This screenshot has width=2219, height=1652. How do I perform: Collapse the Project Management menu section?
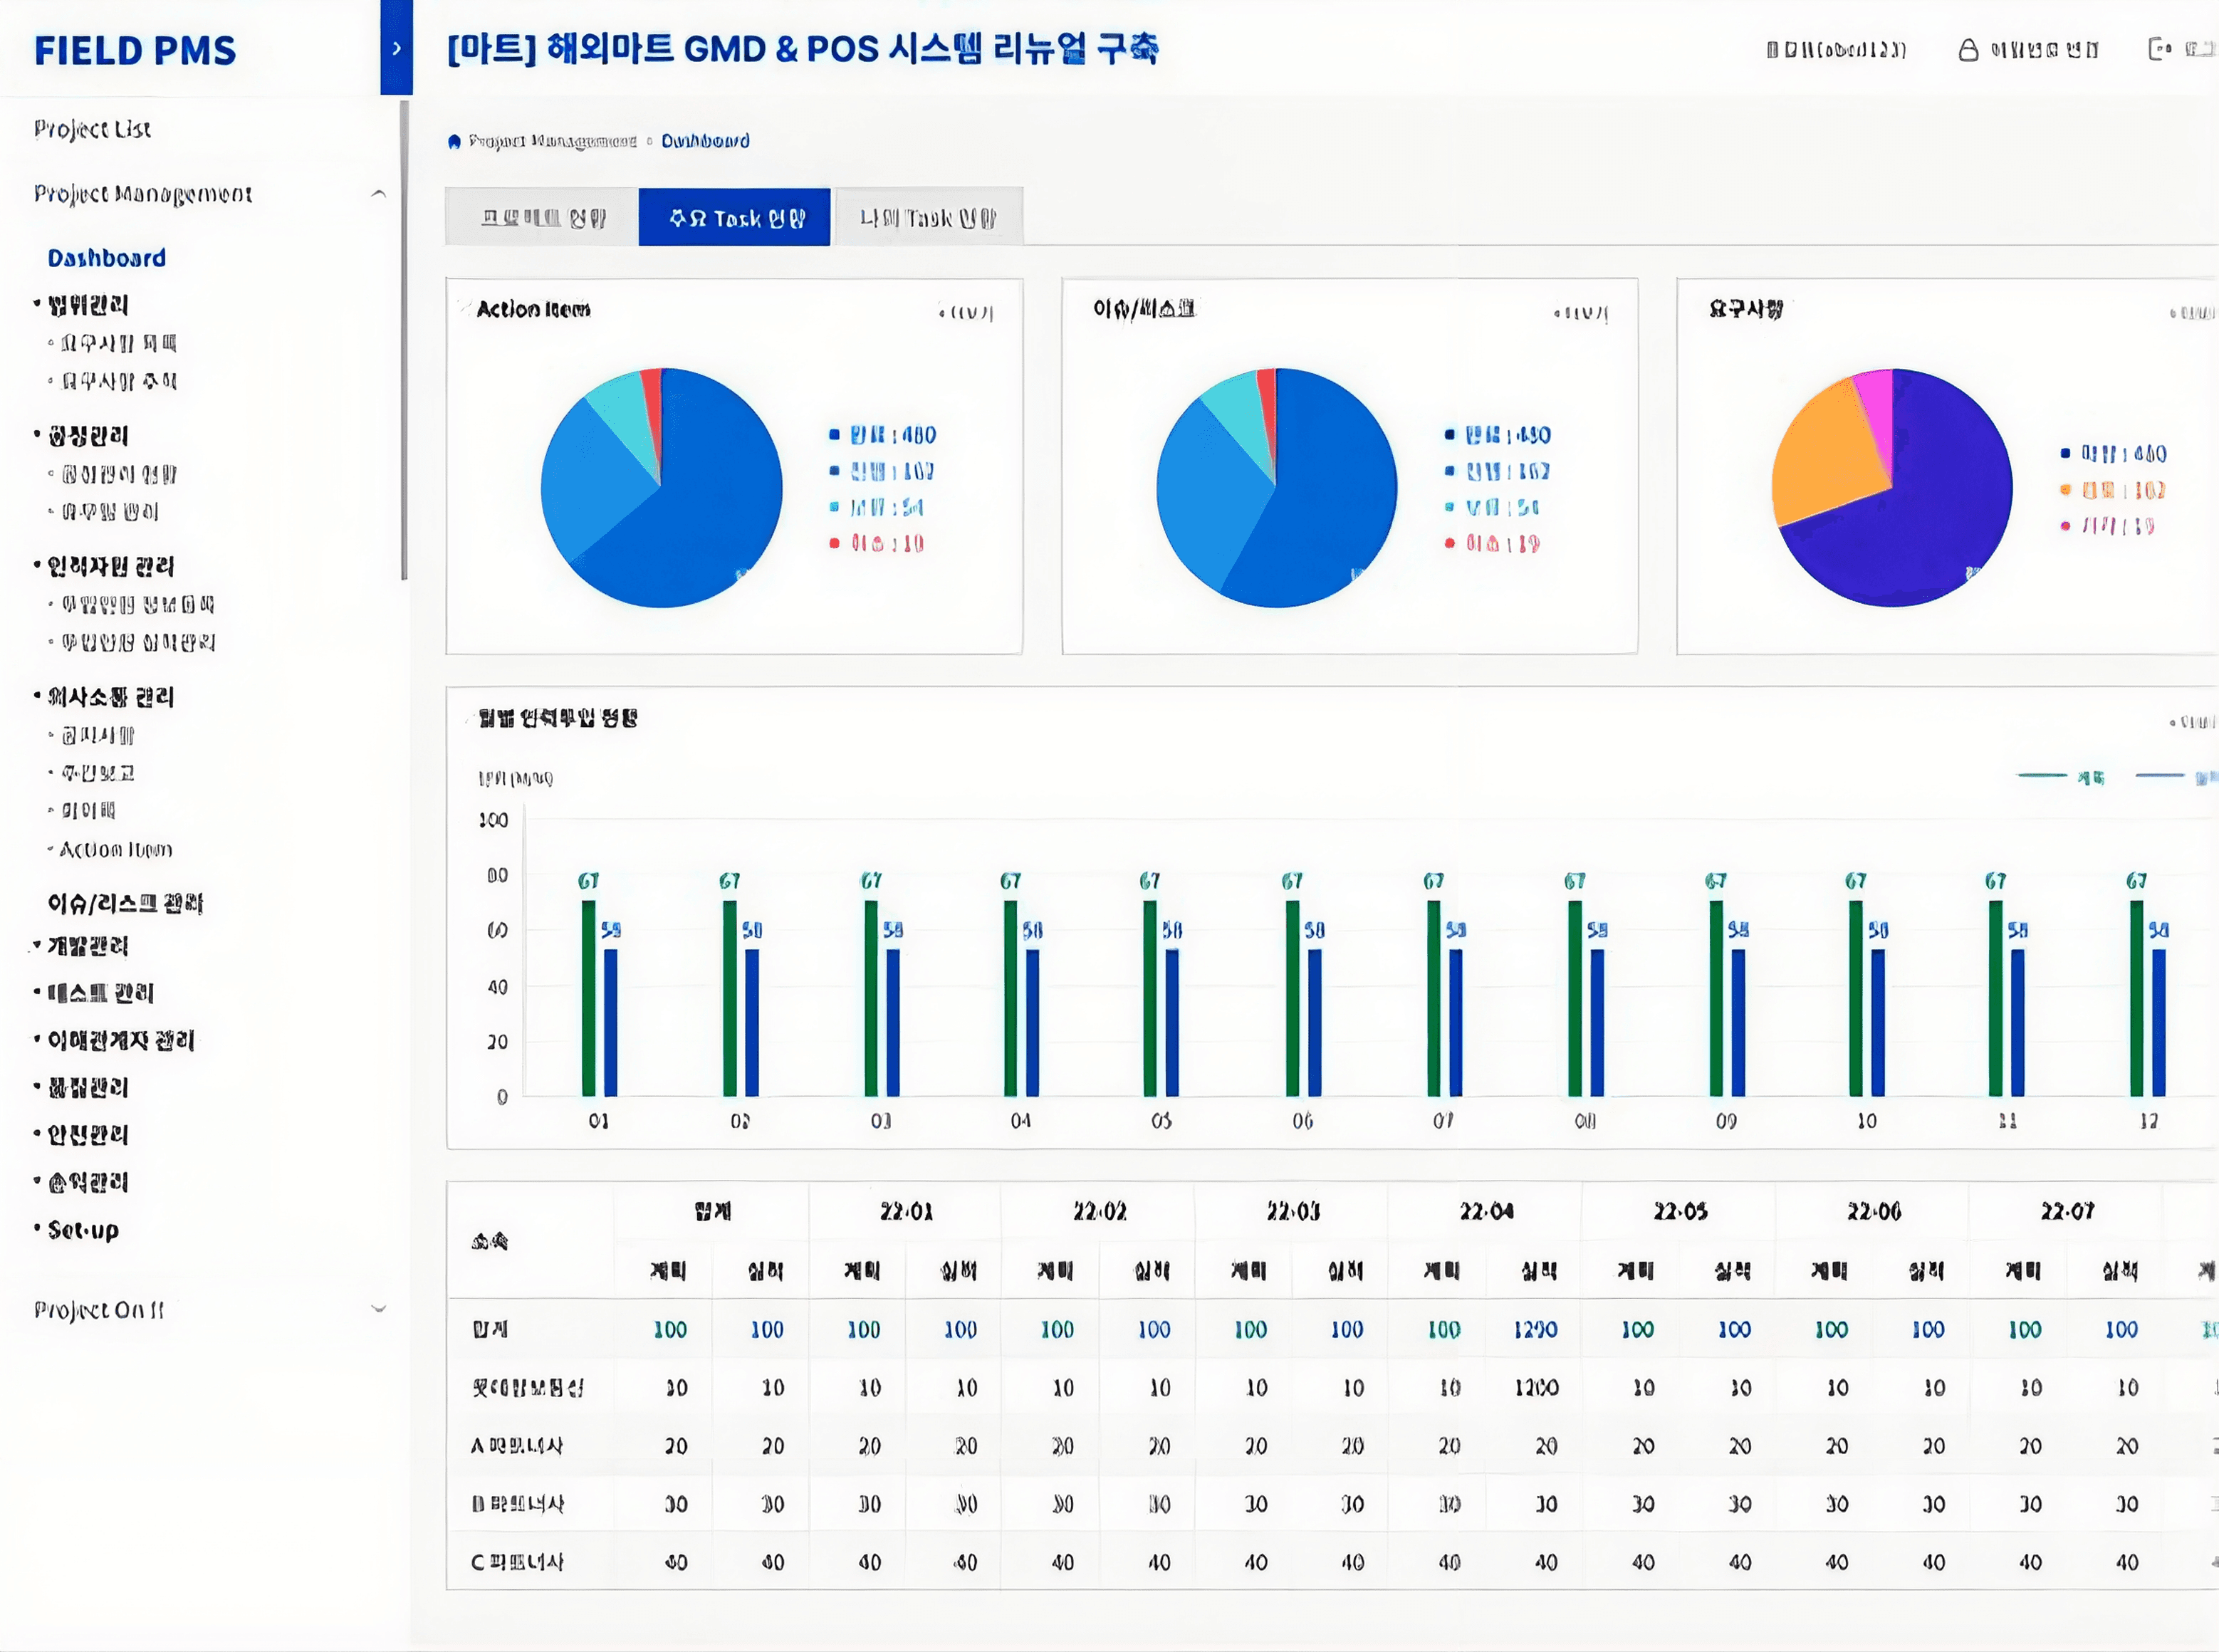pos(378,194)
